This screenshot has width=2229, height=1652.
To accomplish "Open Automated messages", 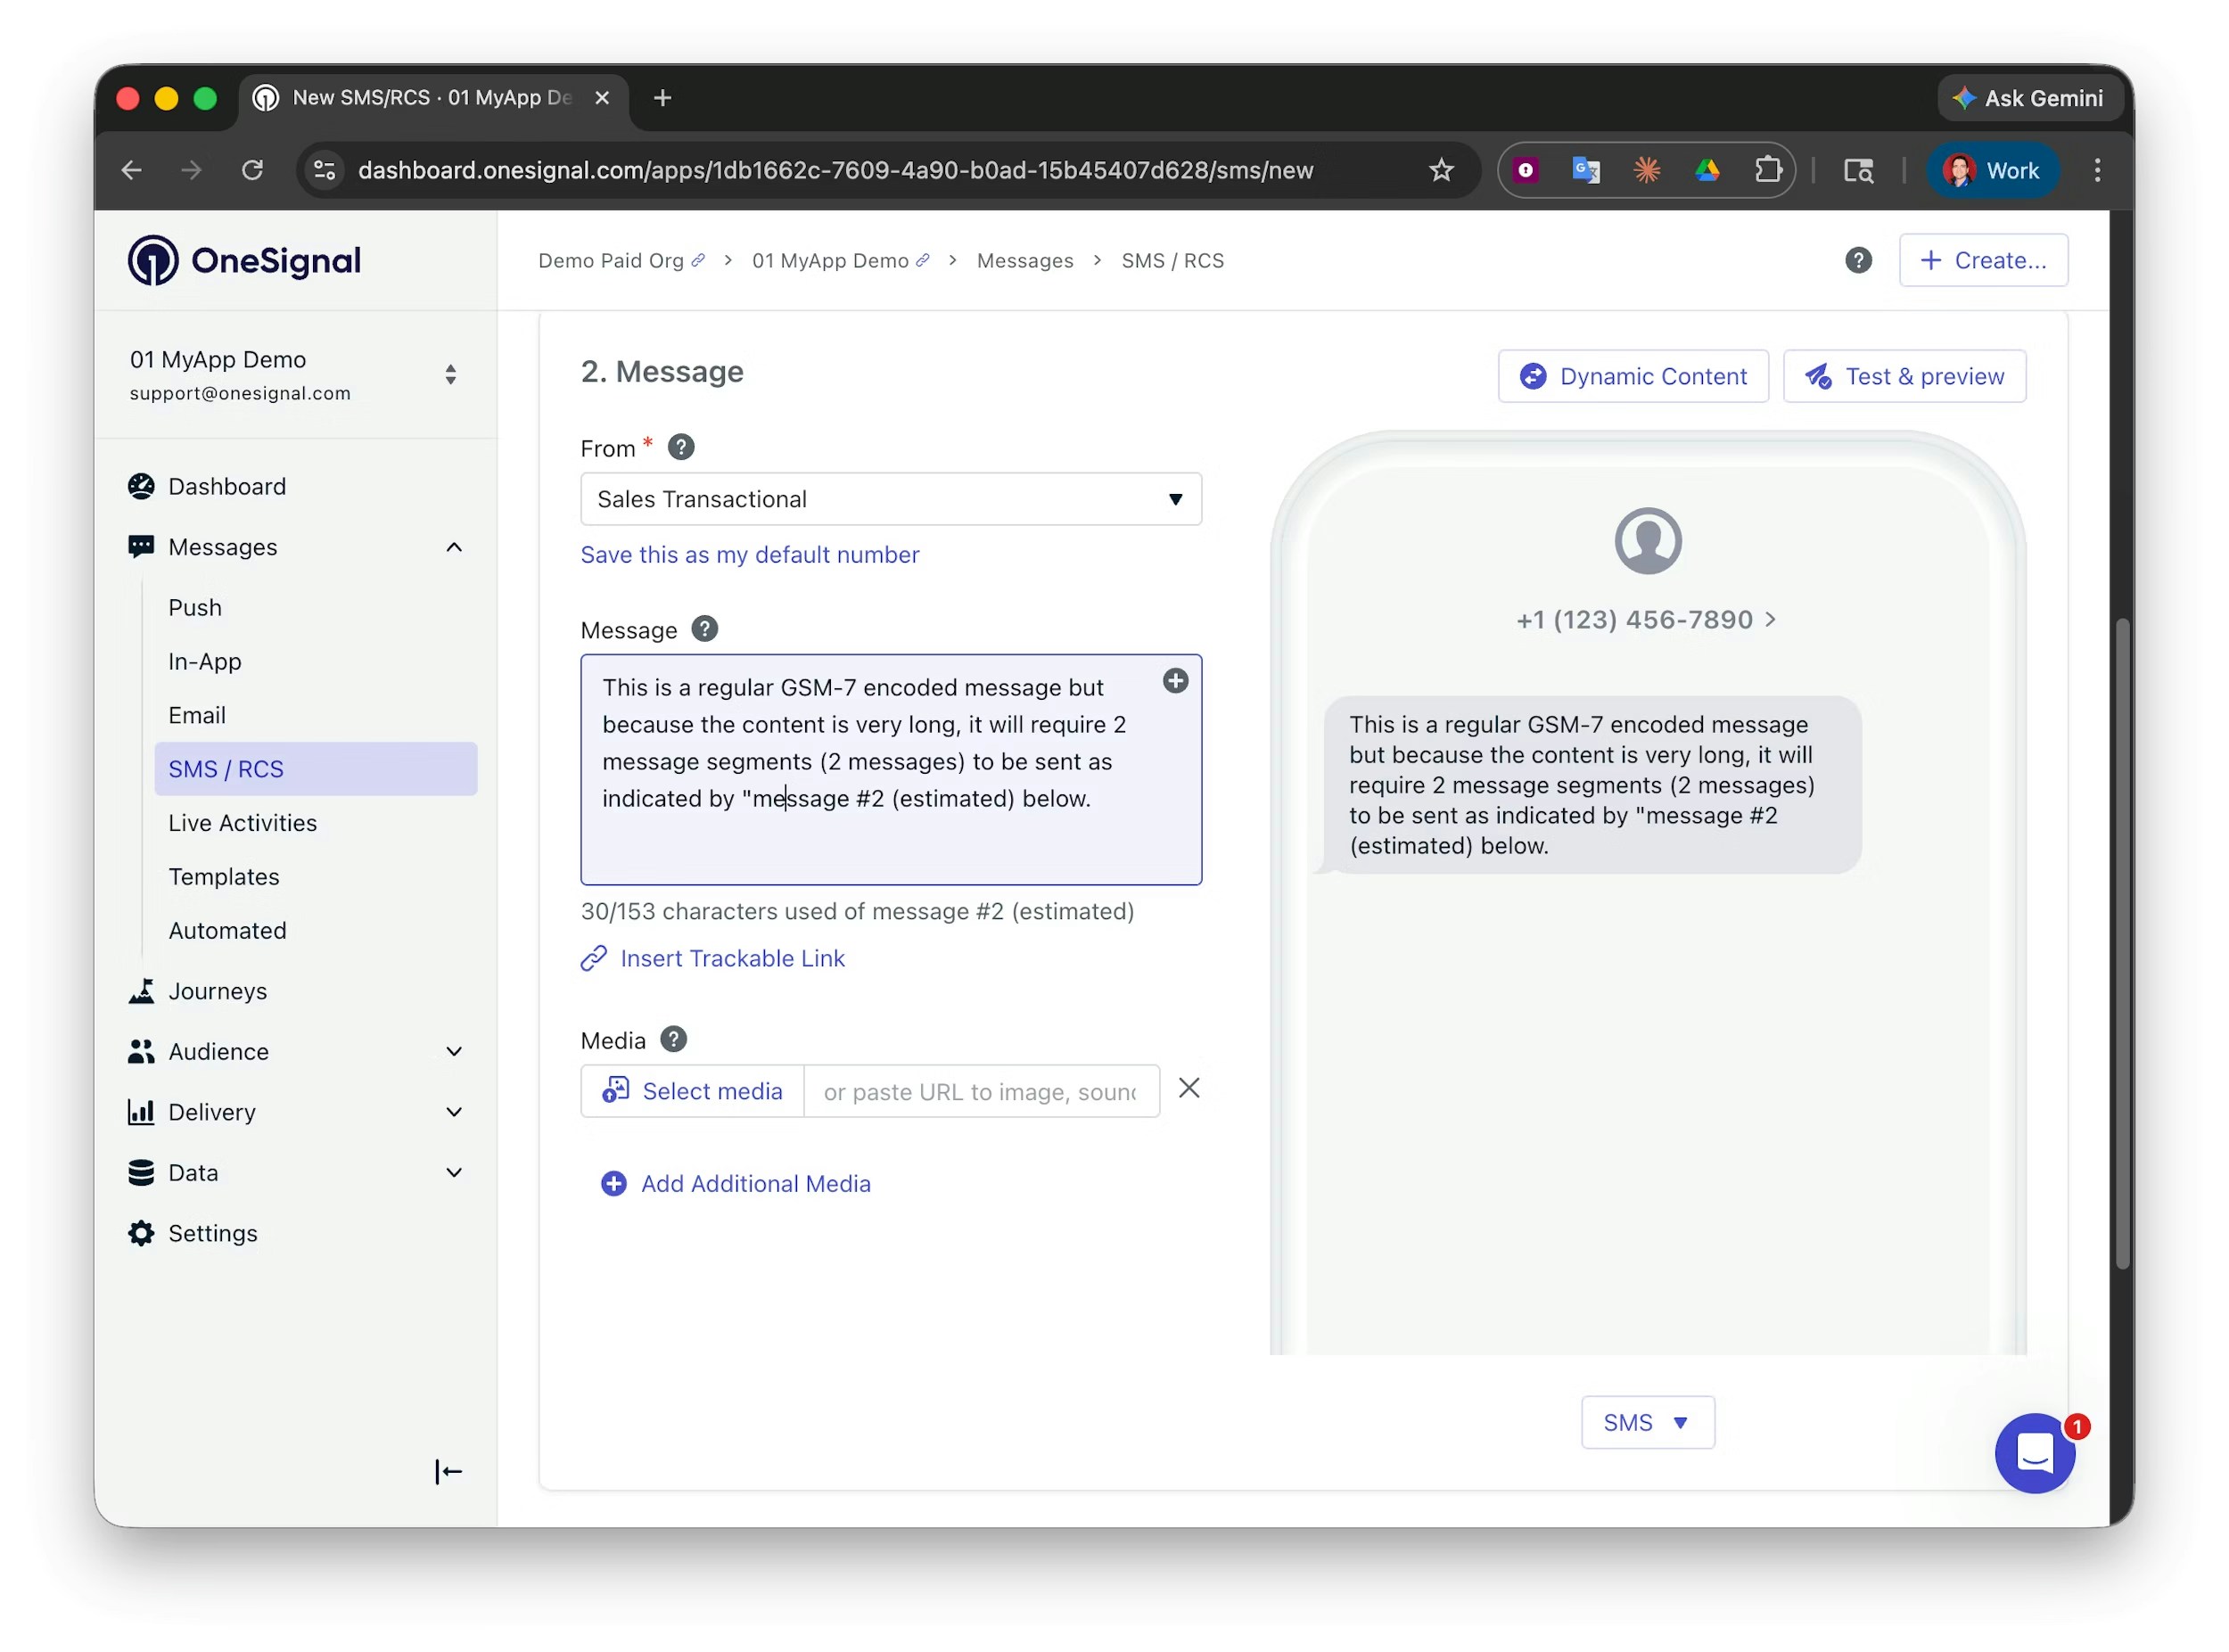I will (228, 931).
